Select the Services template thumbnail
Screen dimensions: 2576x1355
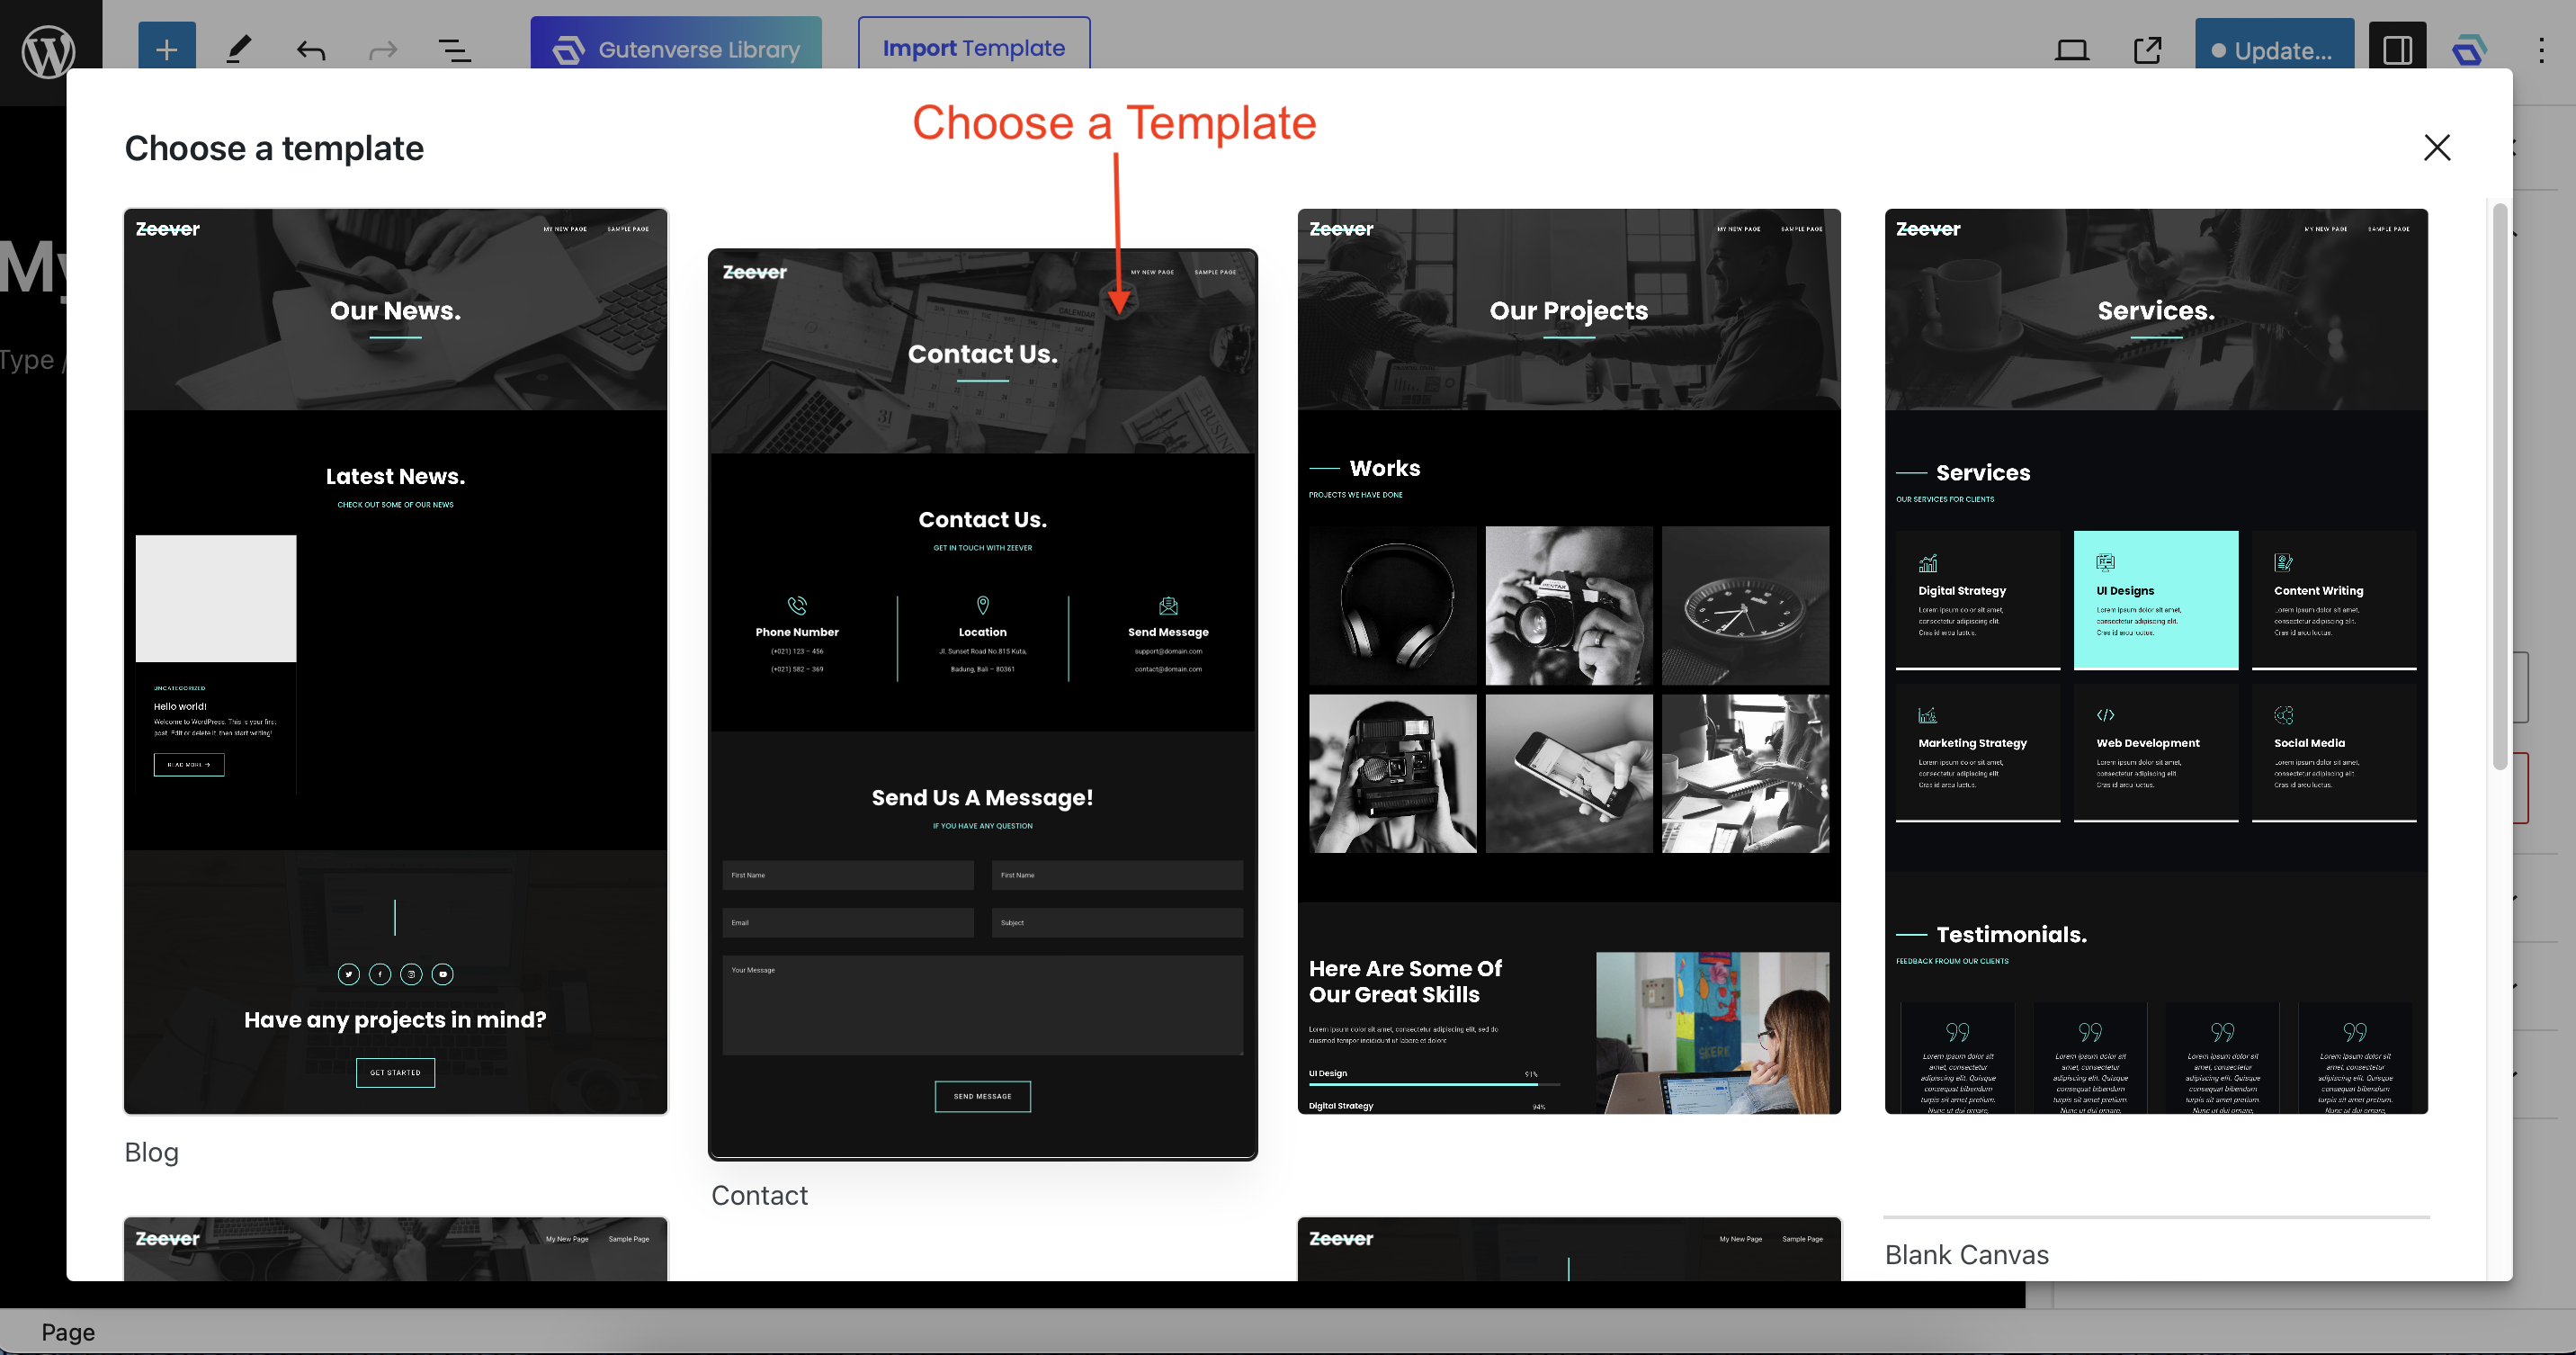coord(2156,660)
